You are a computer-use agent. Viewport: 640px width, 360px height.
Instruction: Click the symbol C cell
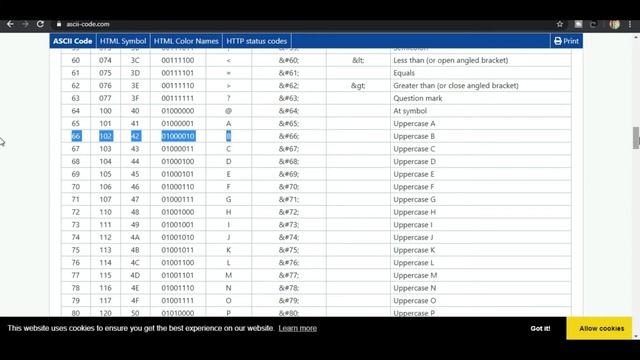(229, 149)
